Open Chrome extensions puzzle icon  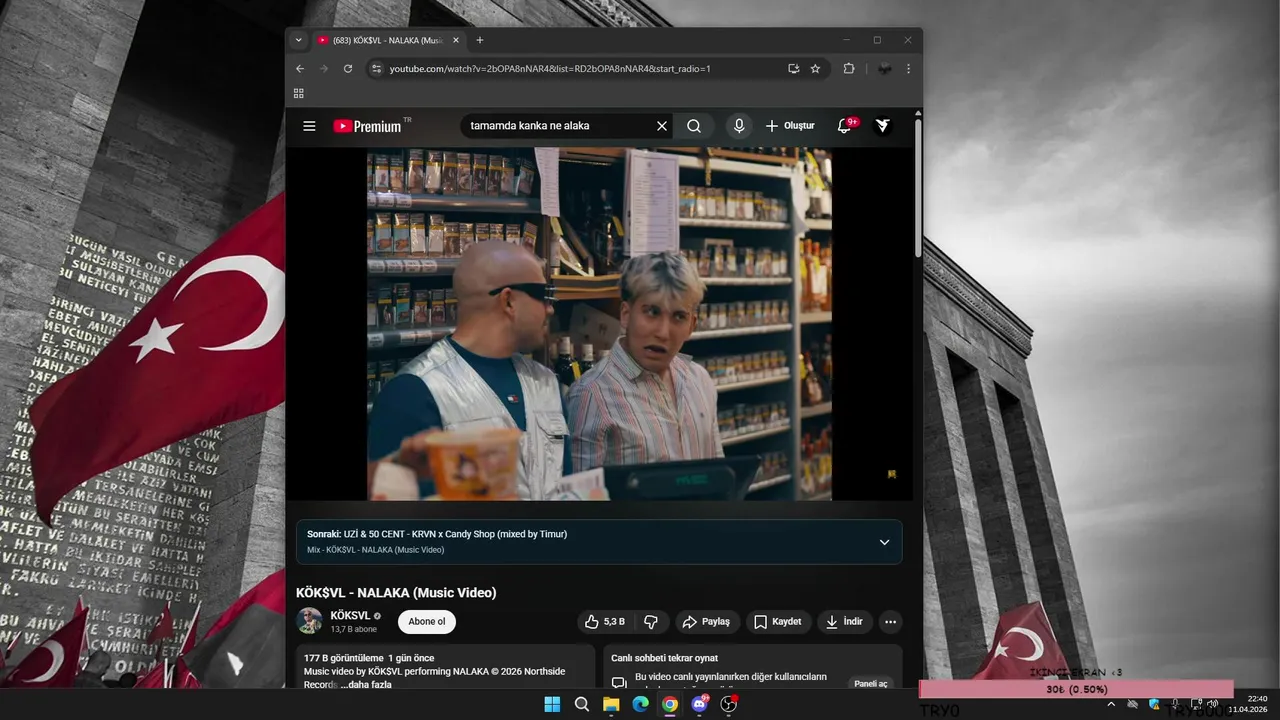(849, 69)
